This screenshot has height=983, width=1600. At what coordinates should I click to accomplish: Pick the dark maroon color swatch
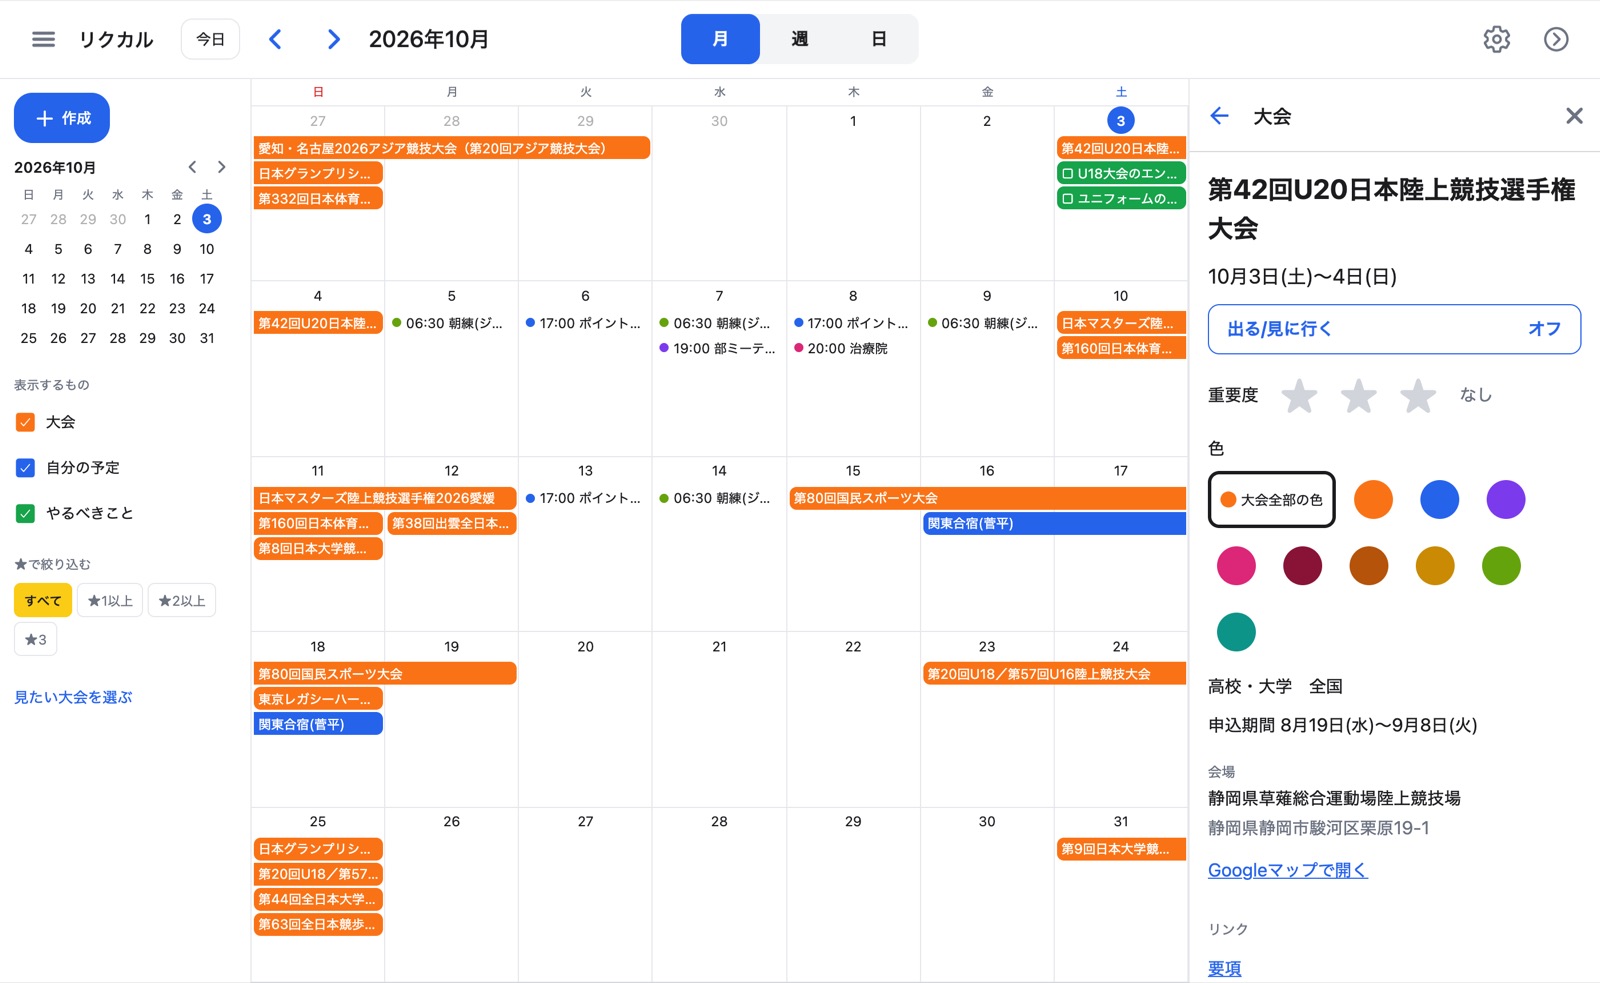(x=1302, y=566)
